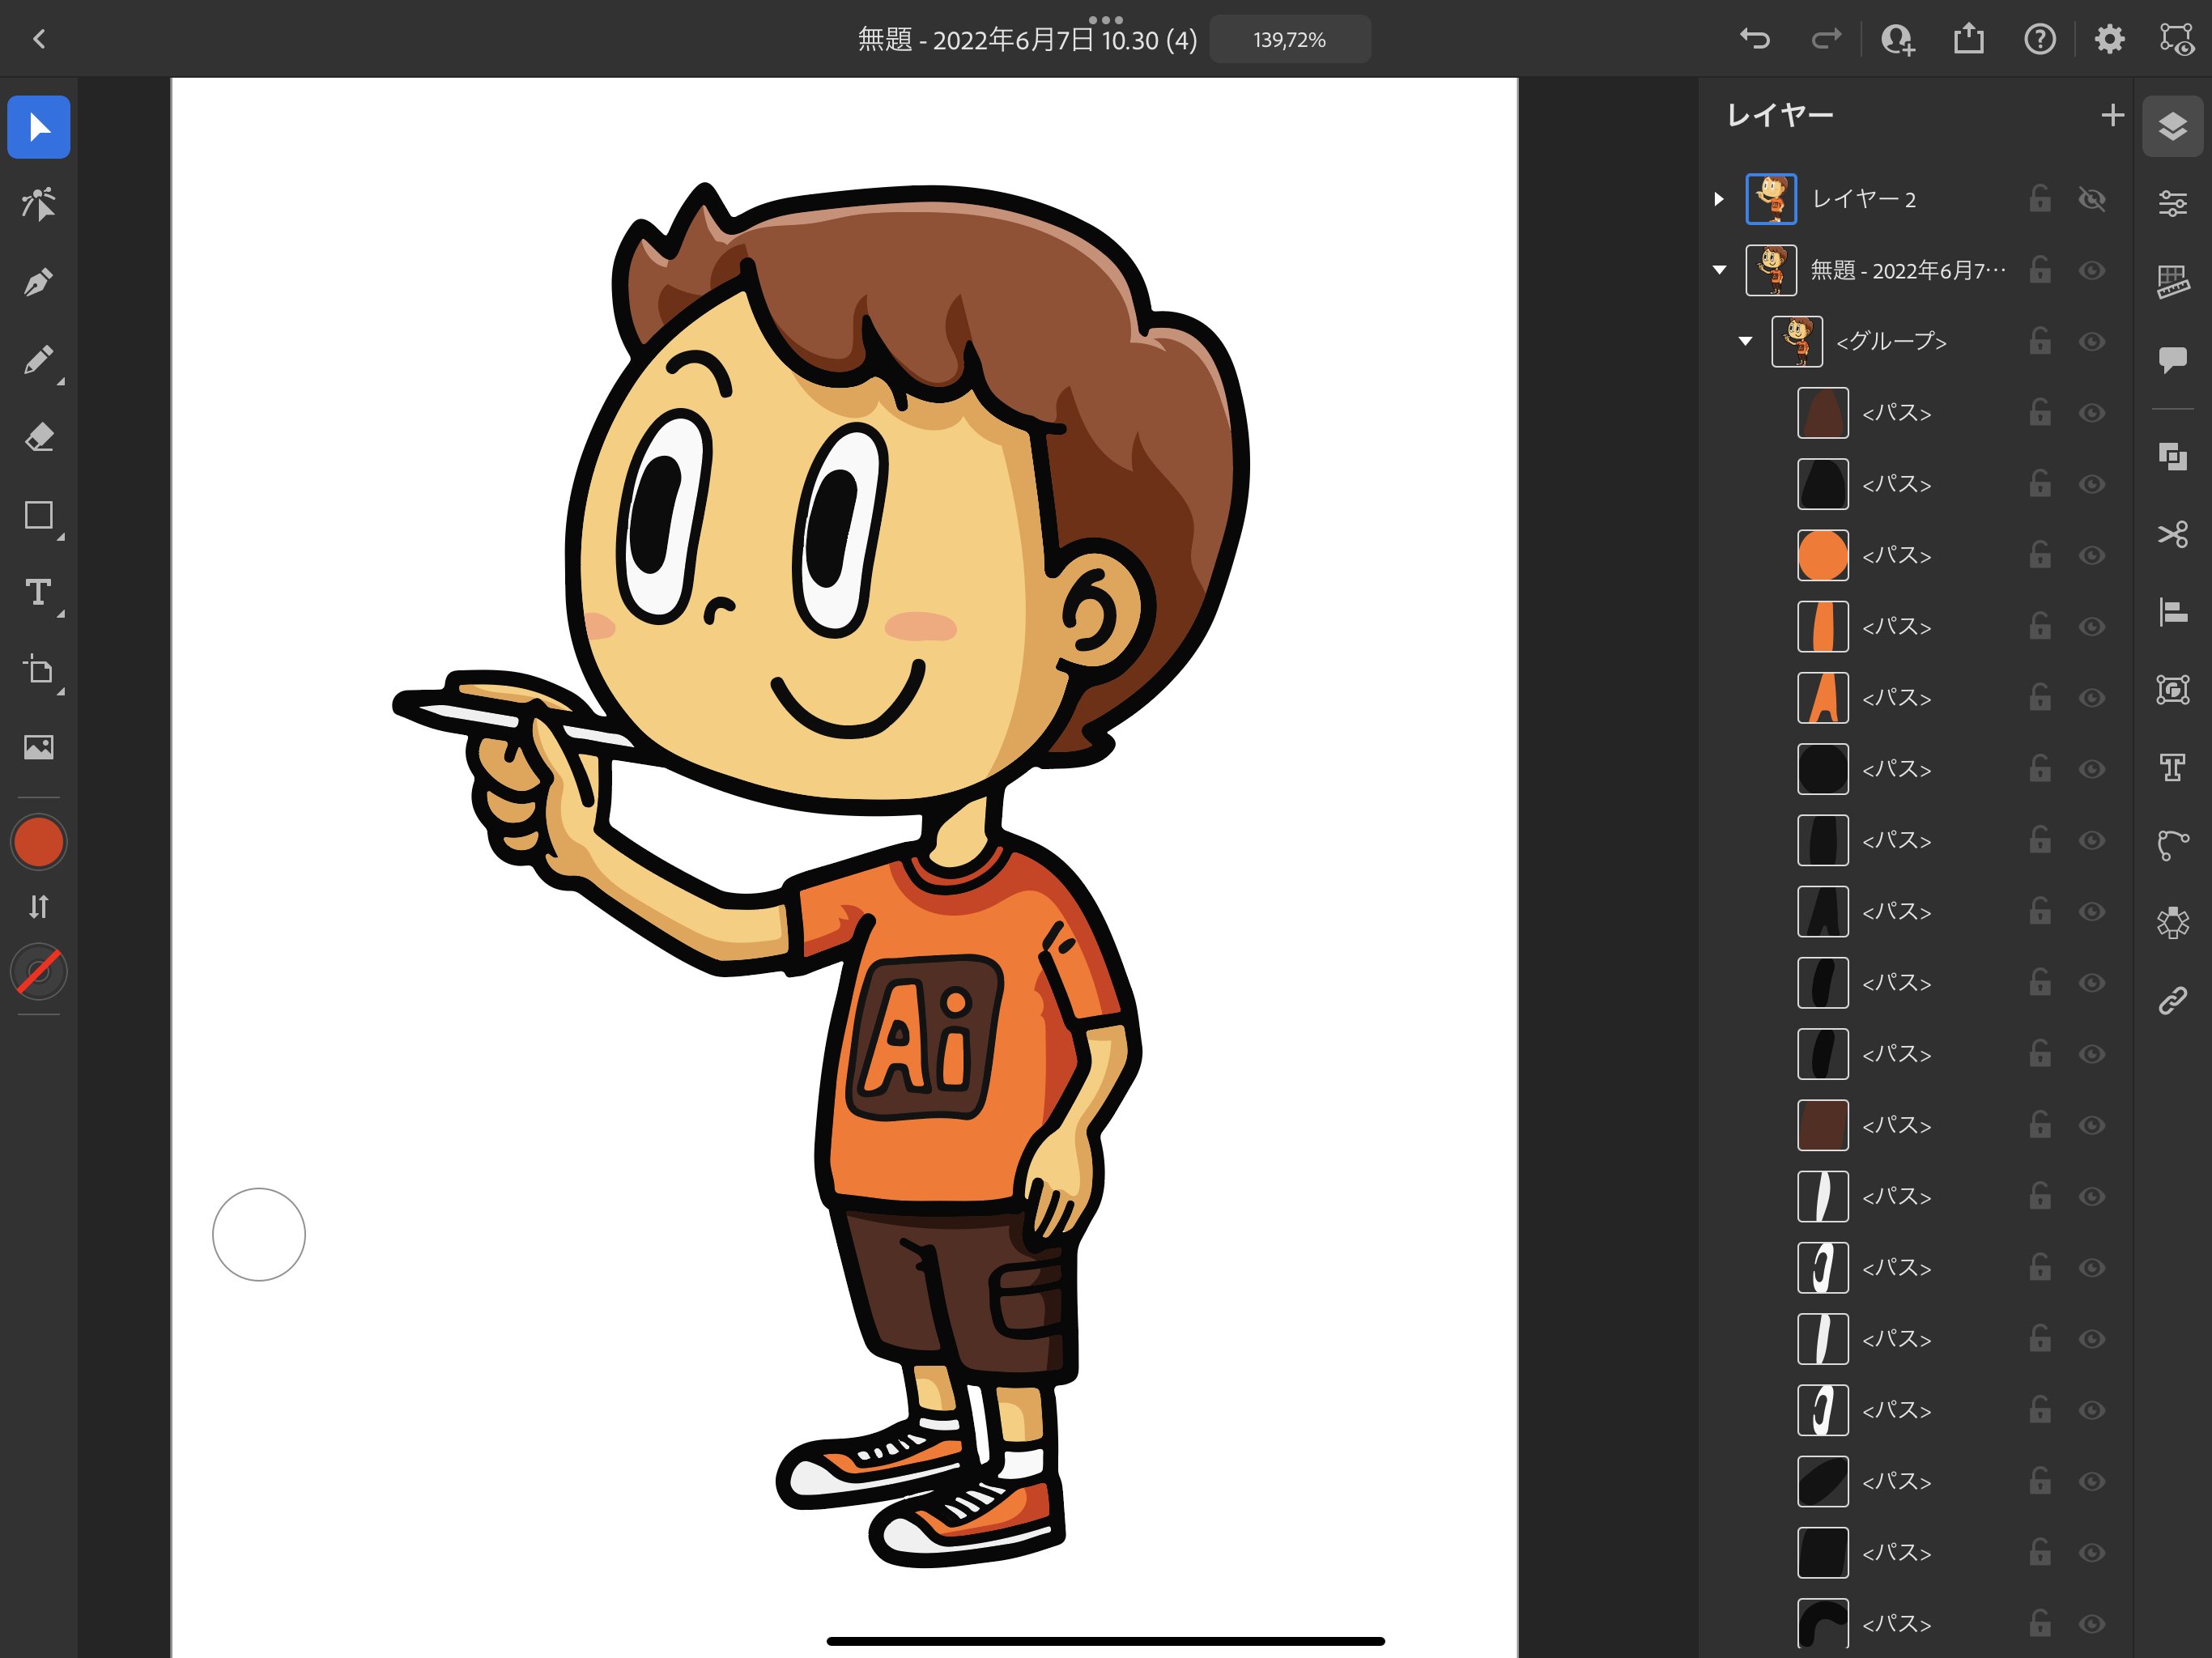Click the Undo arrow button

(1754, 40)
